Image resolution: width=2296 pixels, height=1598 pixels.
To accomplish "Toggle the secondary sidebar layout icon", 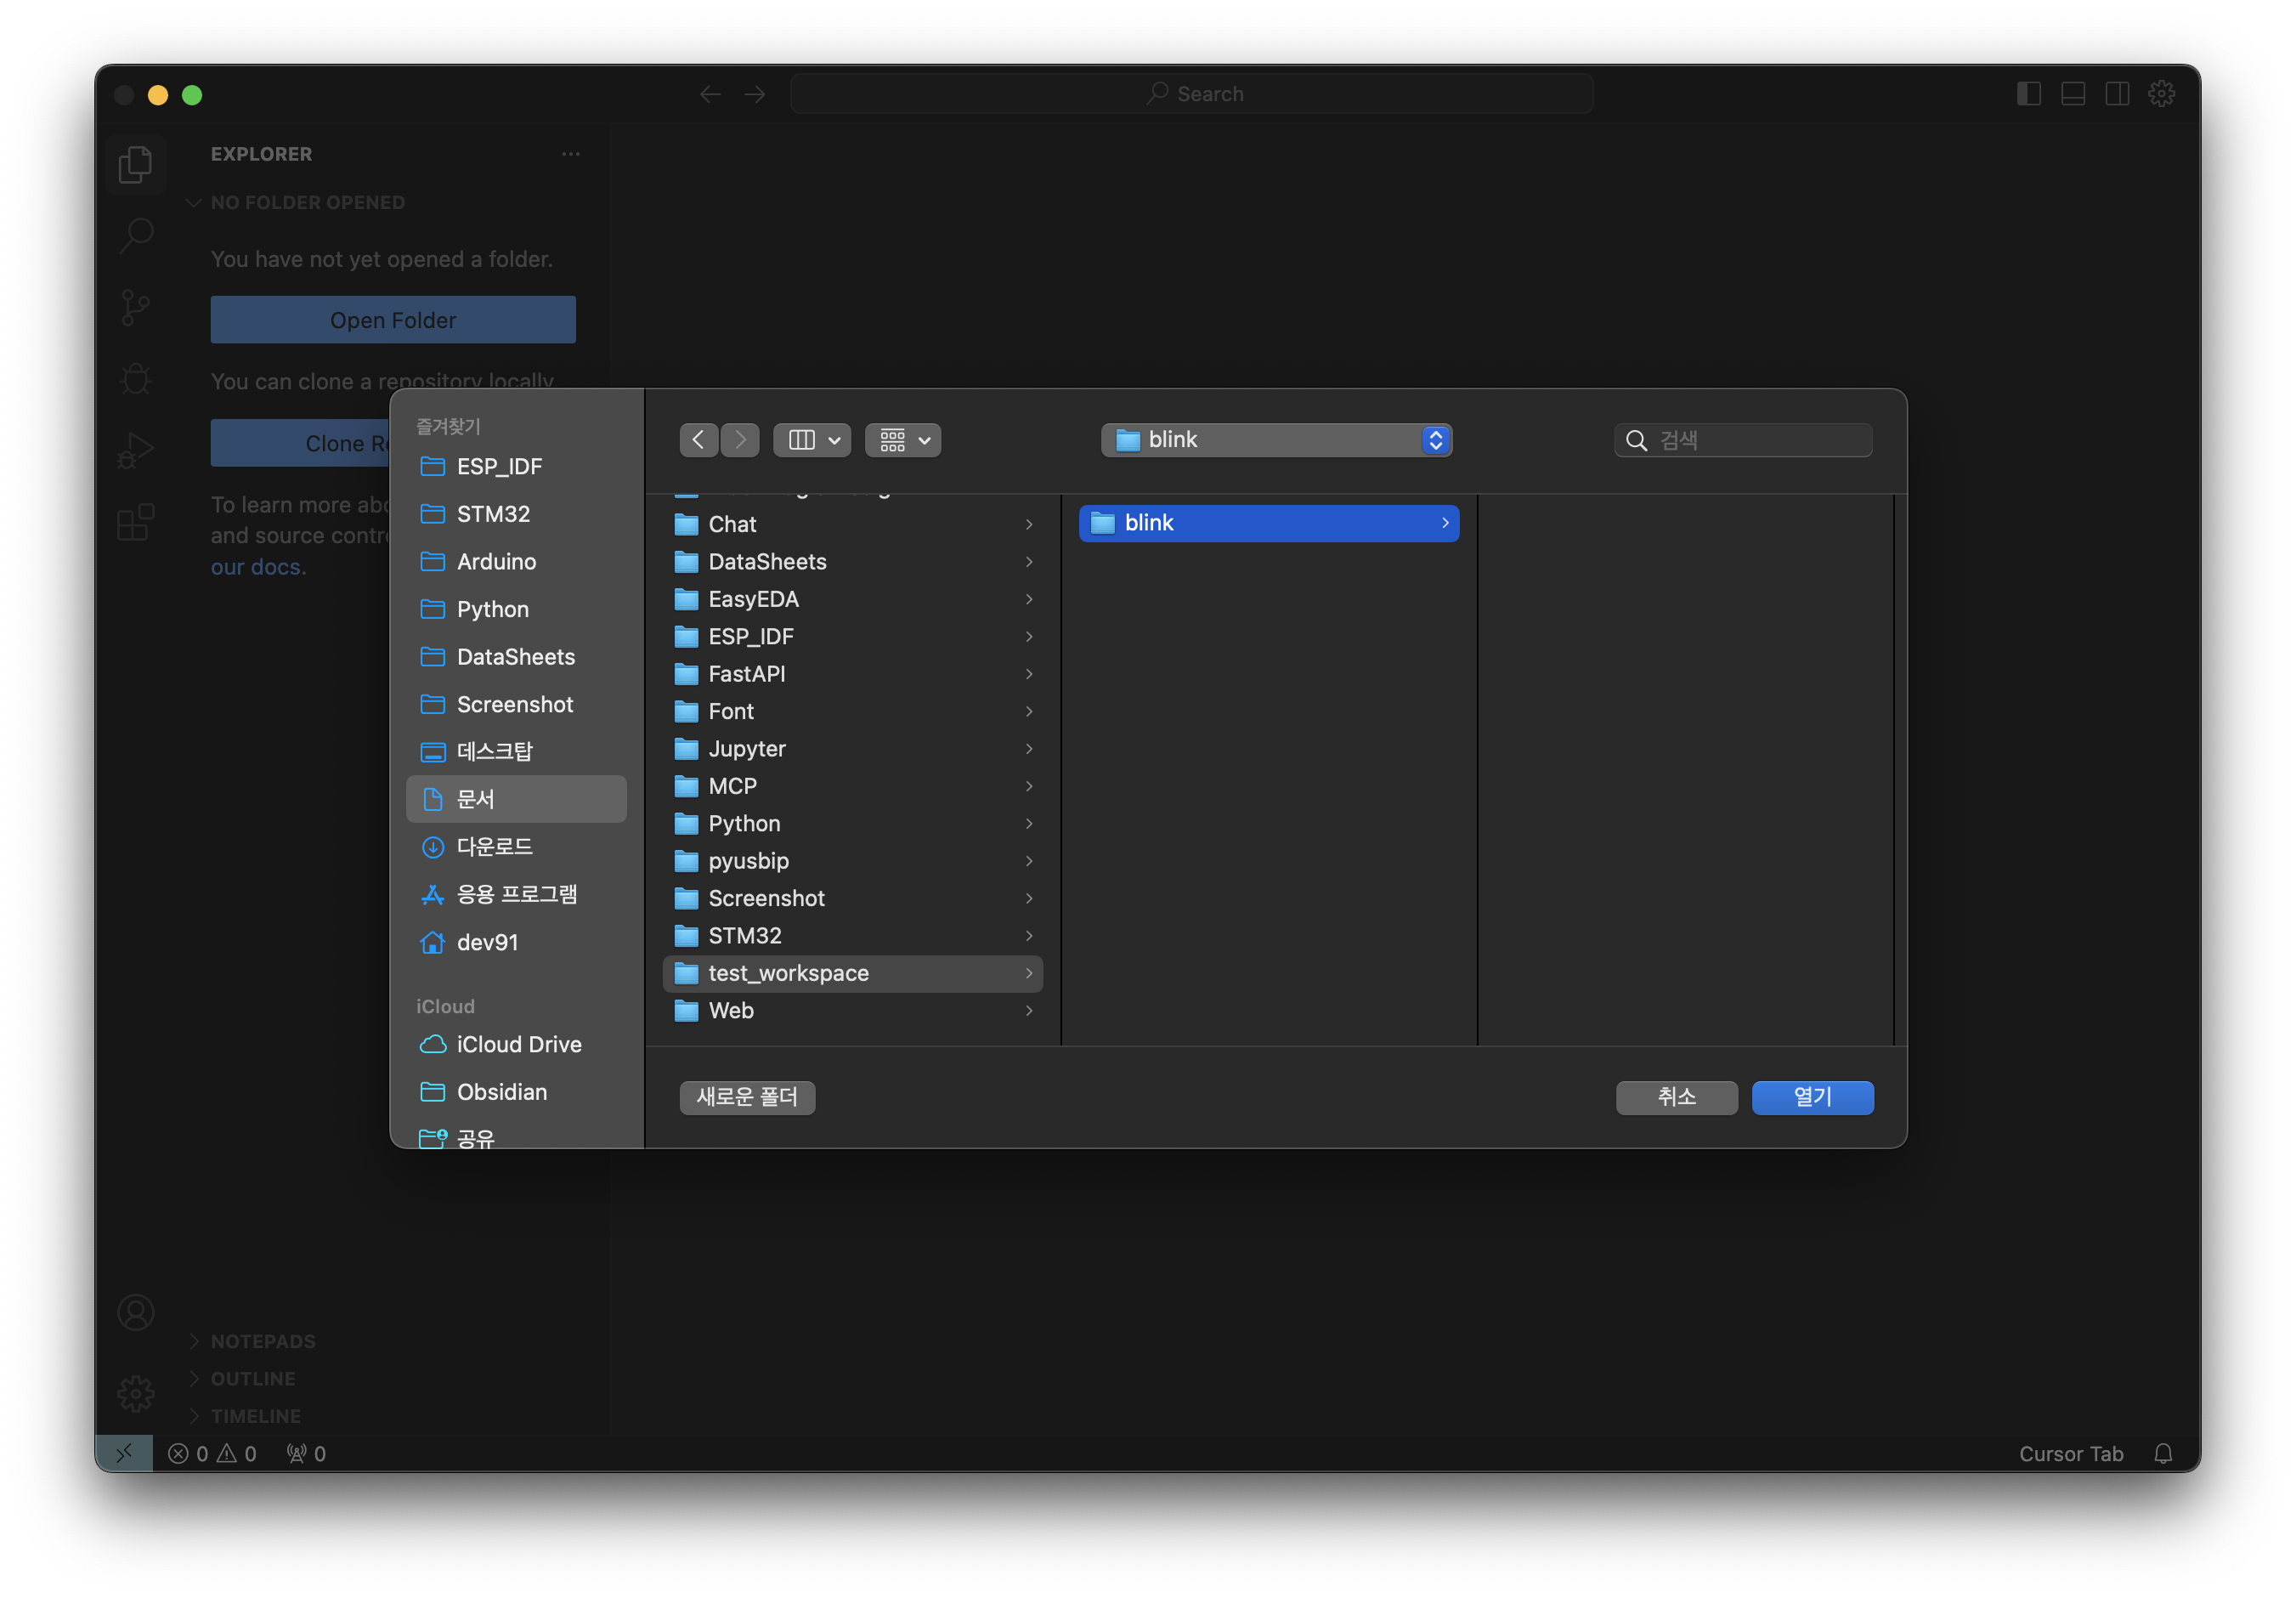I will coord(2117,94).
